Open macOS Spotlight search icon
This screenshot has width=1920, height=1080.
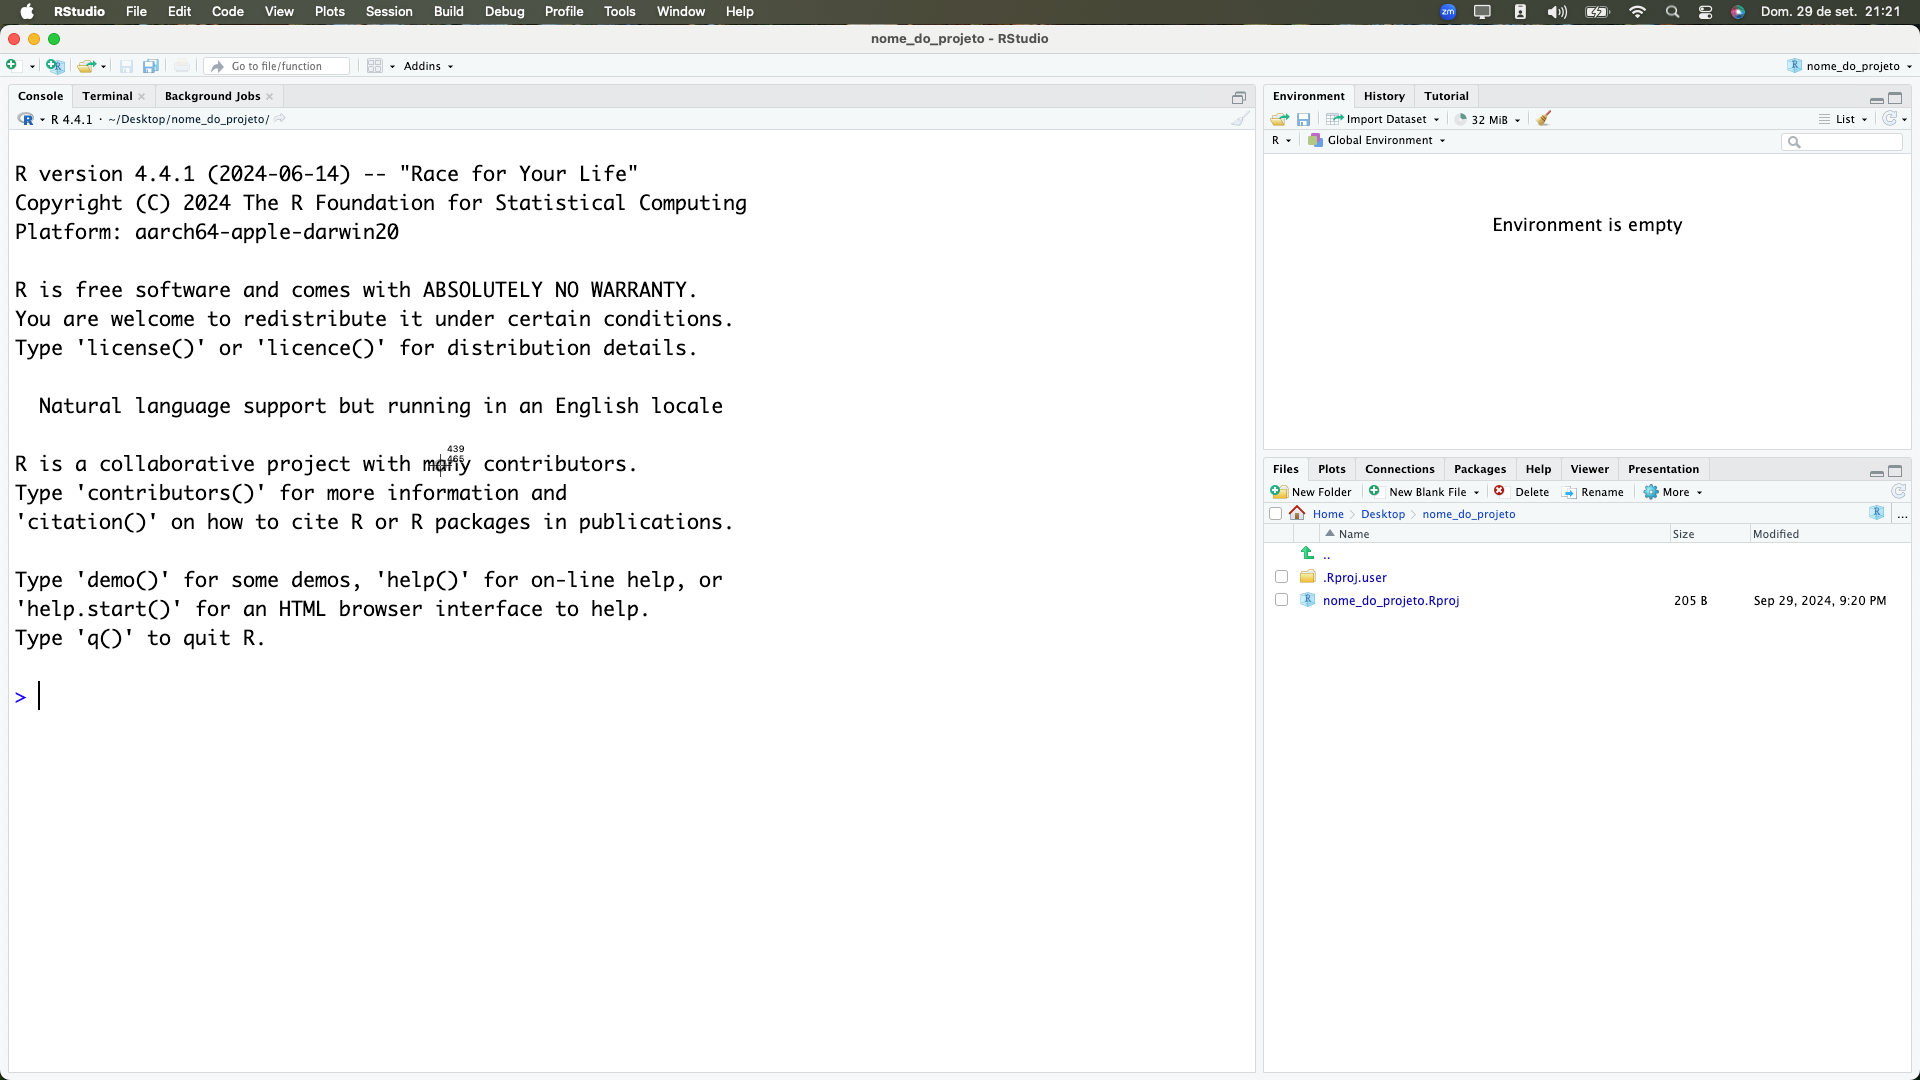click(1672, 12)
